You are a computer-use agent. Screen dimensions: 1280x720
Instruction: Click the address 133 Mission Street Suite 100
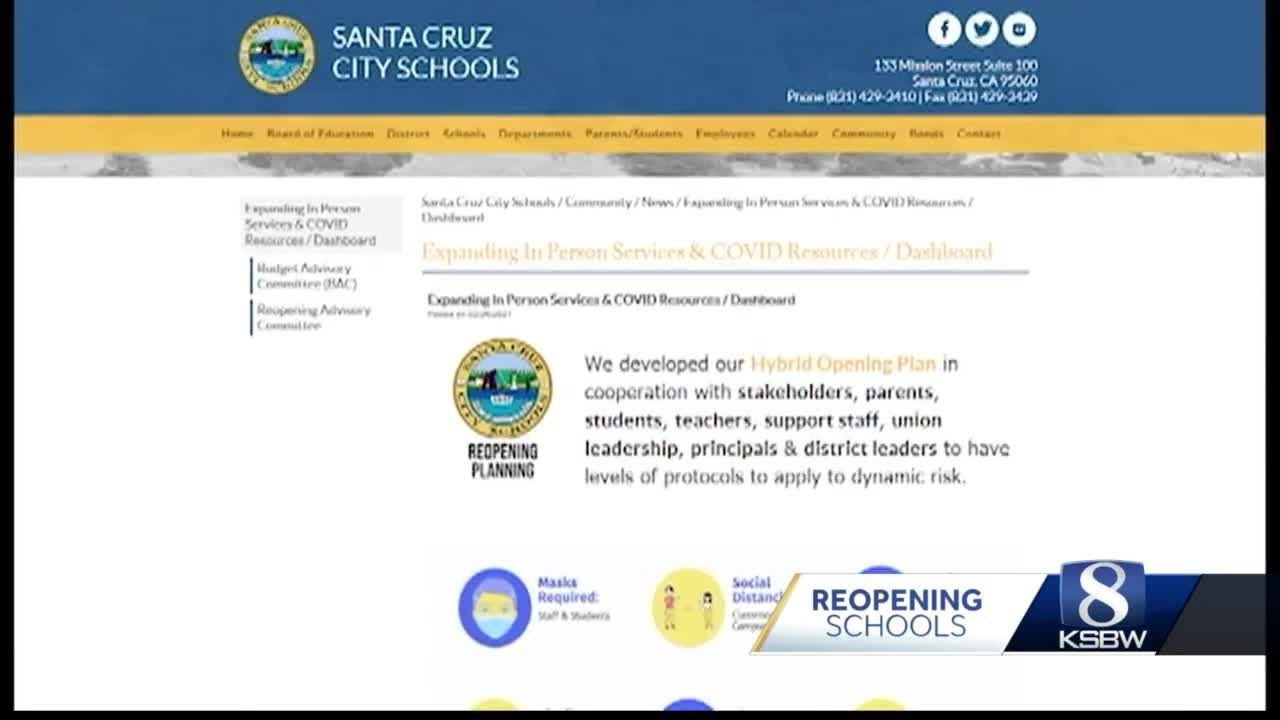click(956, 65)
